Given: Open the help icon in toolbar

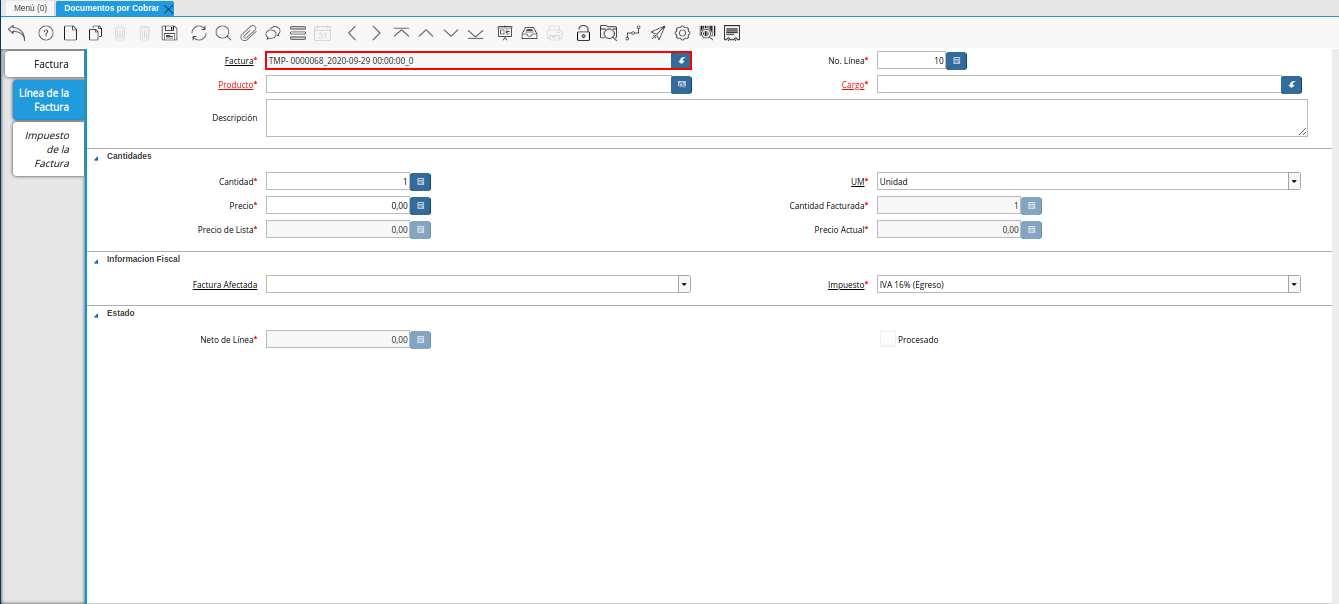Looking at the screenshot, I should [x=45, y=33].
